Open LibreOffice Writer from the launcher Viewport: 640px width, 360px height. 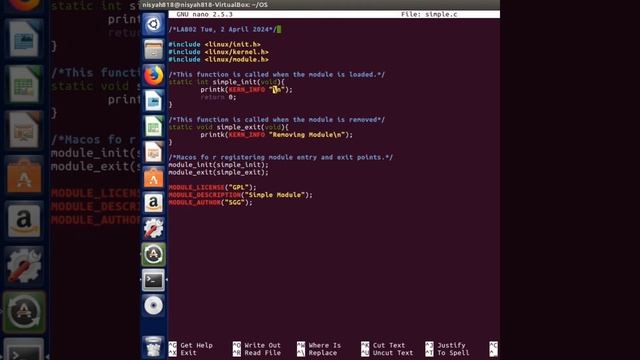pos(153,101)
